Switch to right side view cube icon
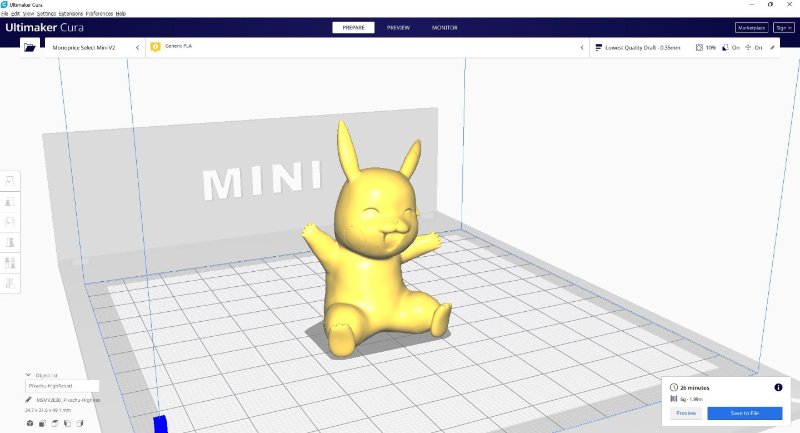The height and width of the screenshot is (433, 800). [x=80, y=423]
